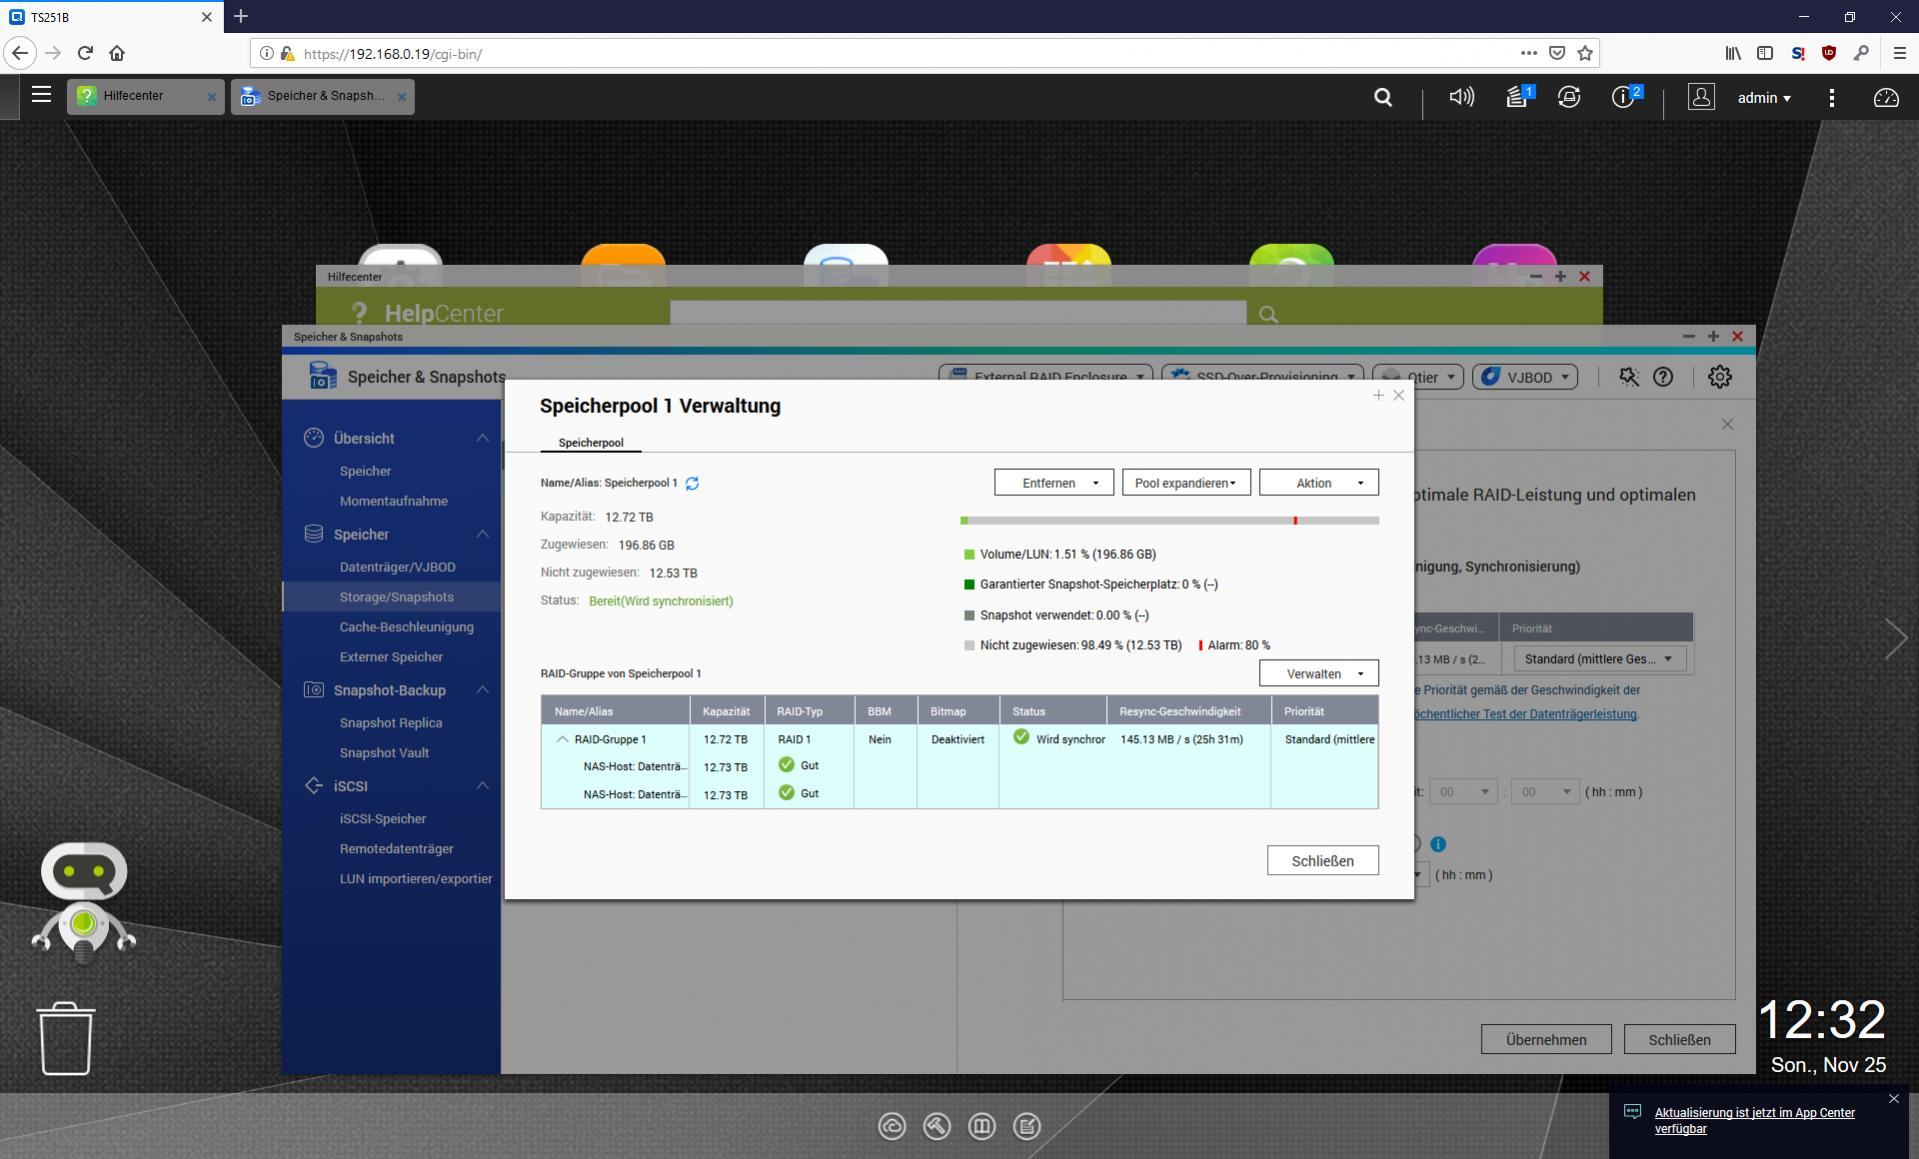This screenshot has width=1919, height=1159.
Task: Open the Verwalten dropdown for RAID group
Action: pos(1318,673)
